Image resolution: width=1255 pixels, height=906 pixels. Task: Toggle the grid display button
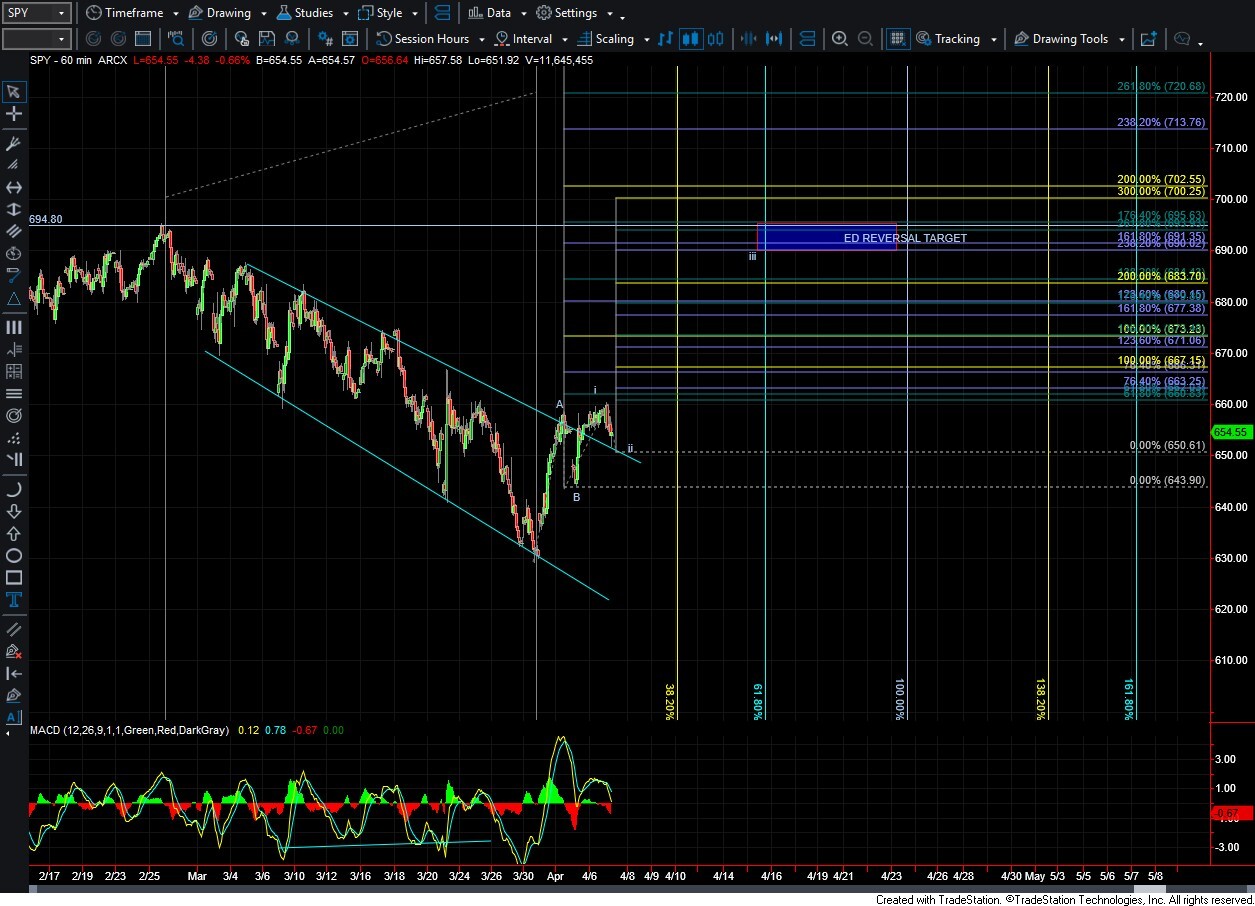tap(898, 39)
